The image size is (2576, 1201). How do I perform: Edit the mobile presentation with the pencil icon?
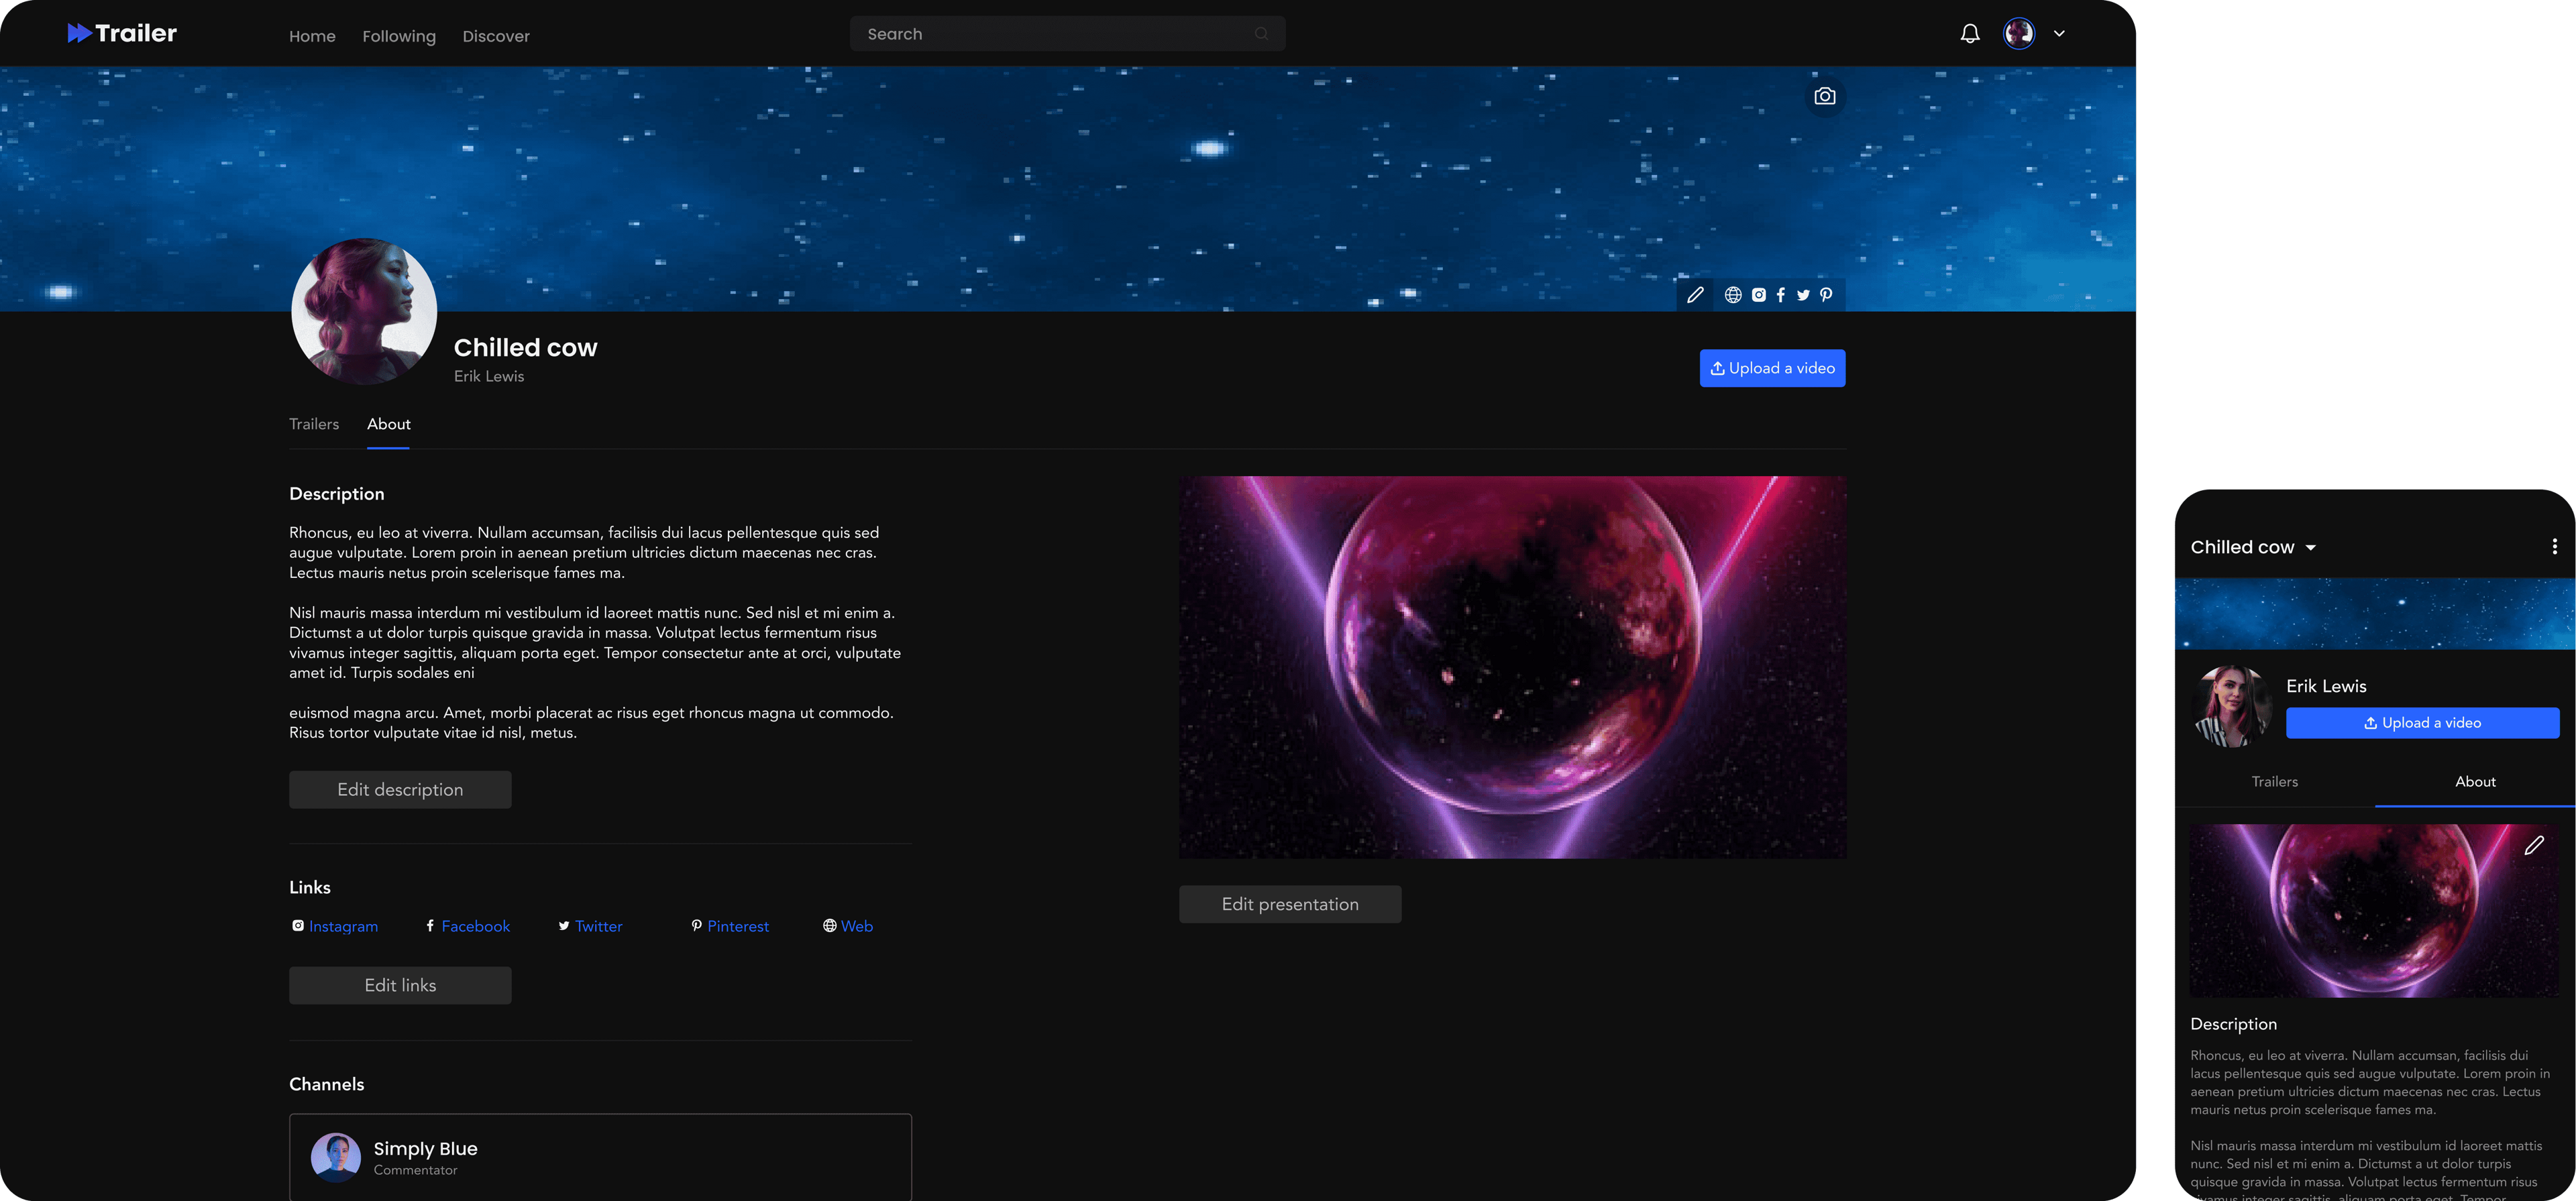(x=2533, y=846)
